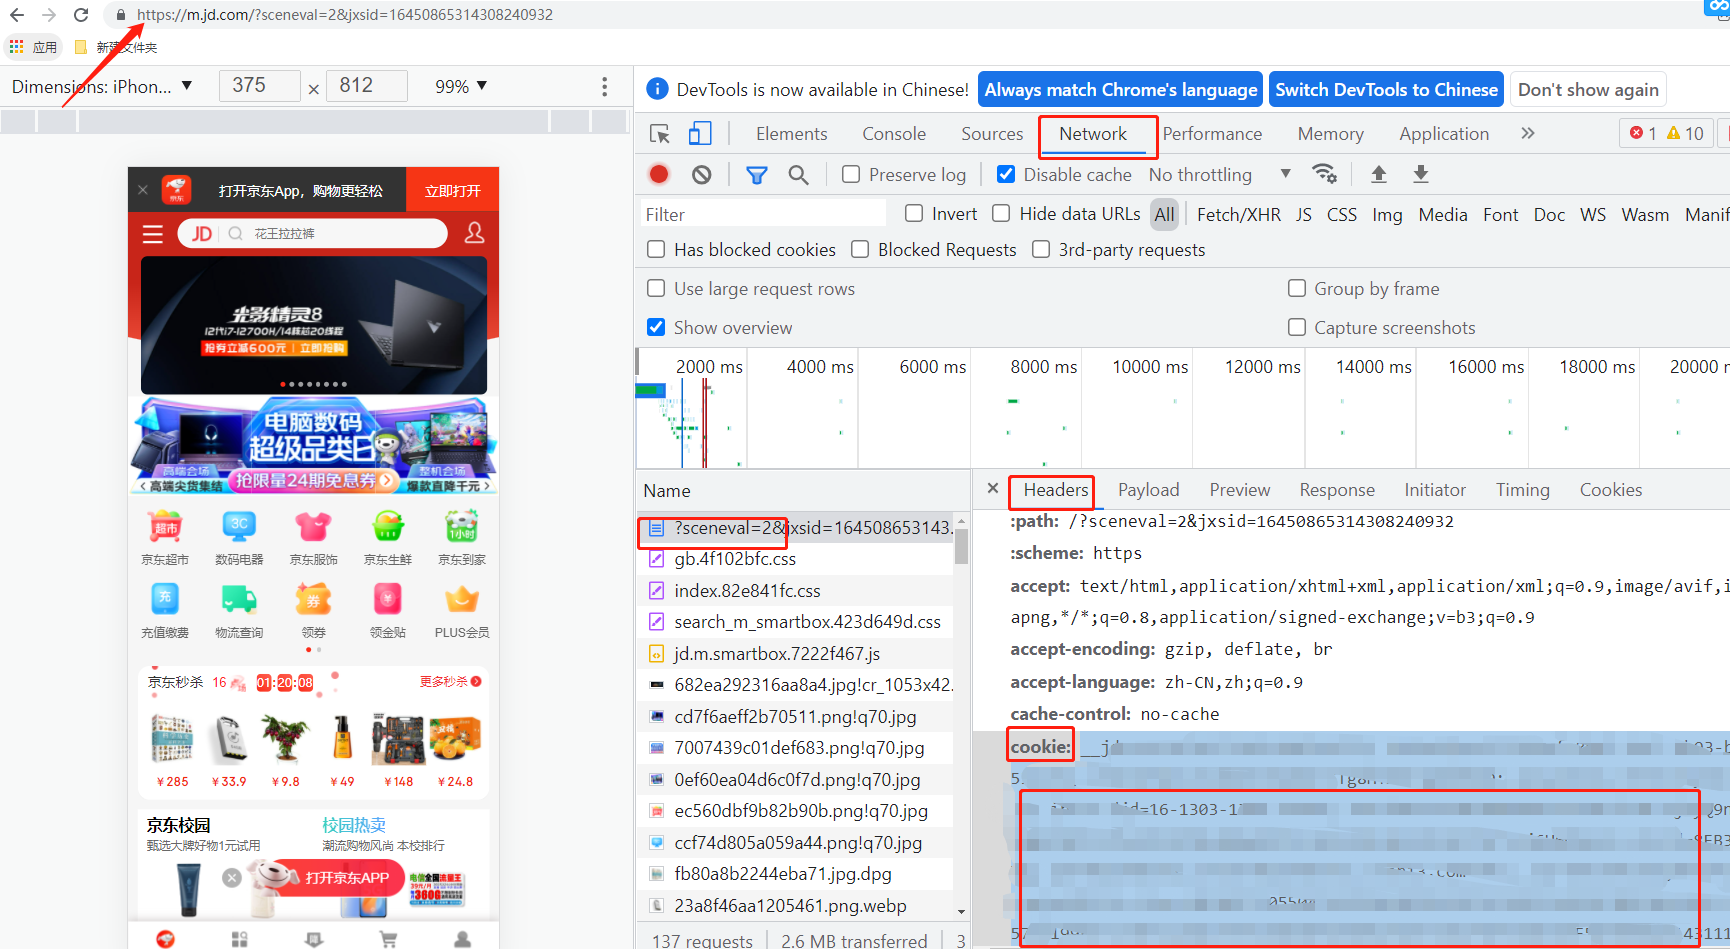1730x949 pixels.
Task: Toggle the network filter funnel icon
Action: [757, 175]
